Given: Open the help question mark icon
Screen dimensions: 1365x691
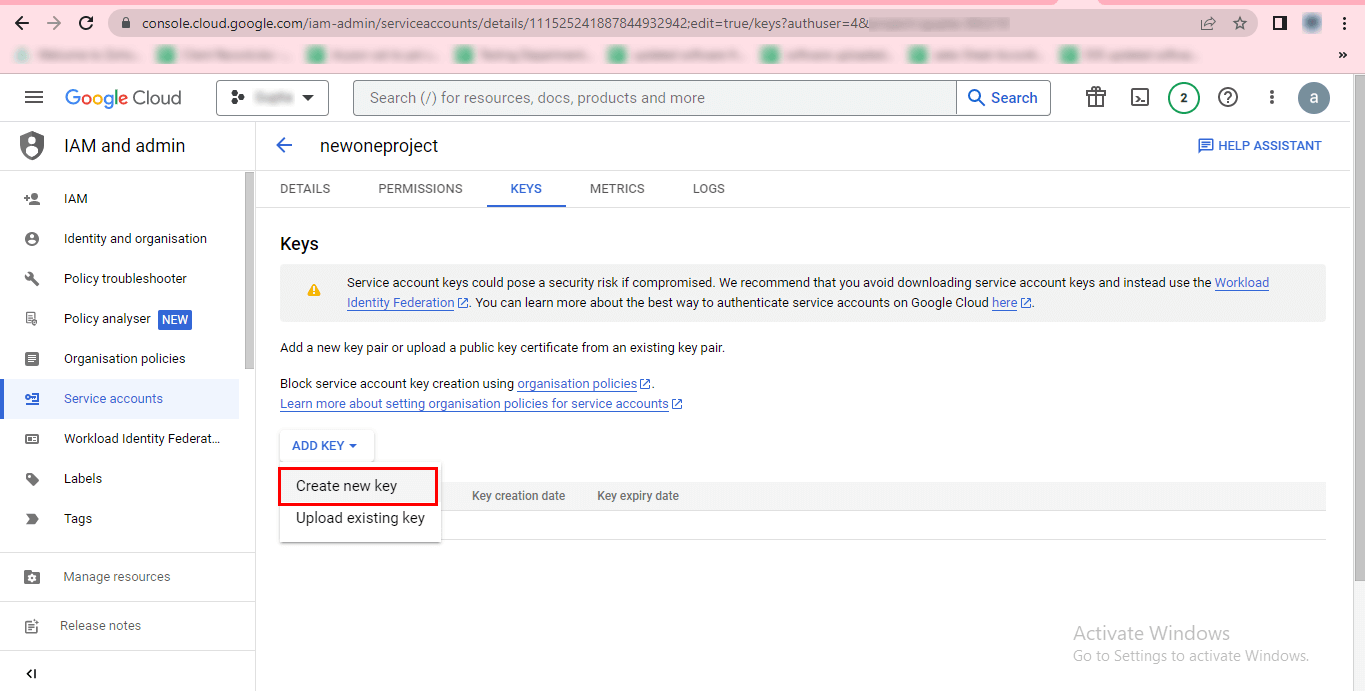Looking at the screenshot, I should (x=1228, y=97).
